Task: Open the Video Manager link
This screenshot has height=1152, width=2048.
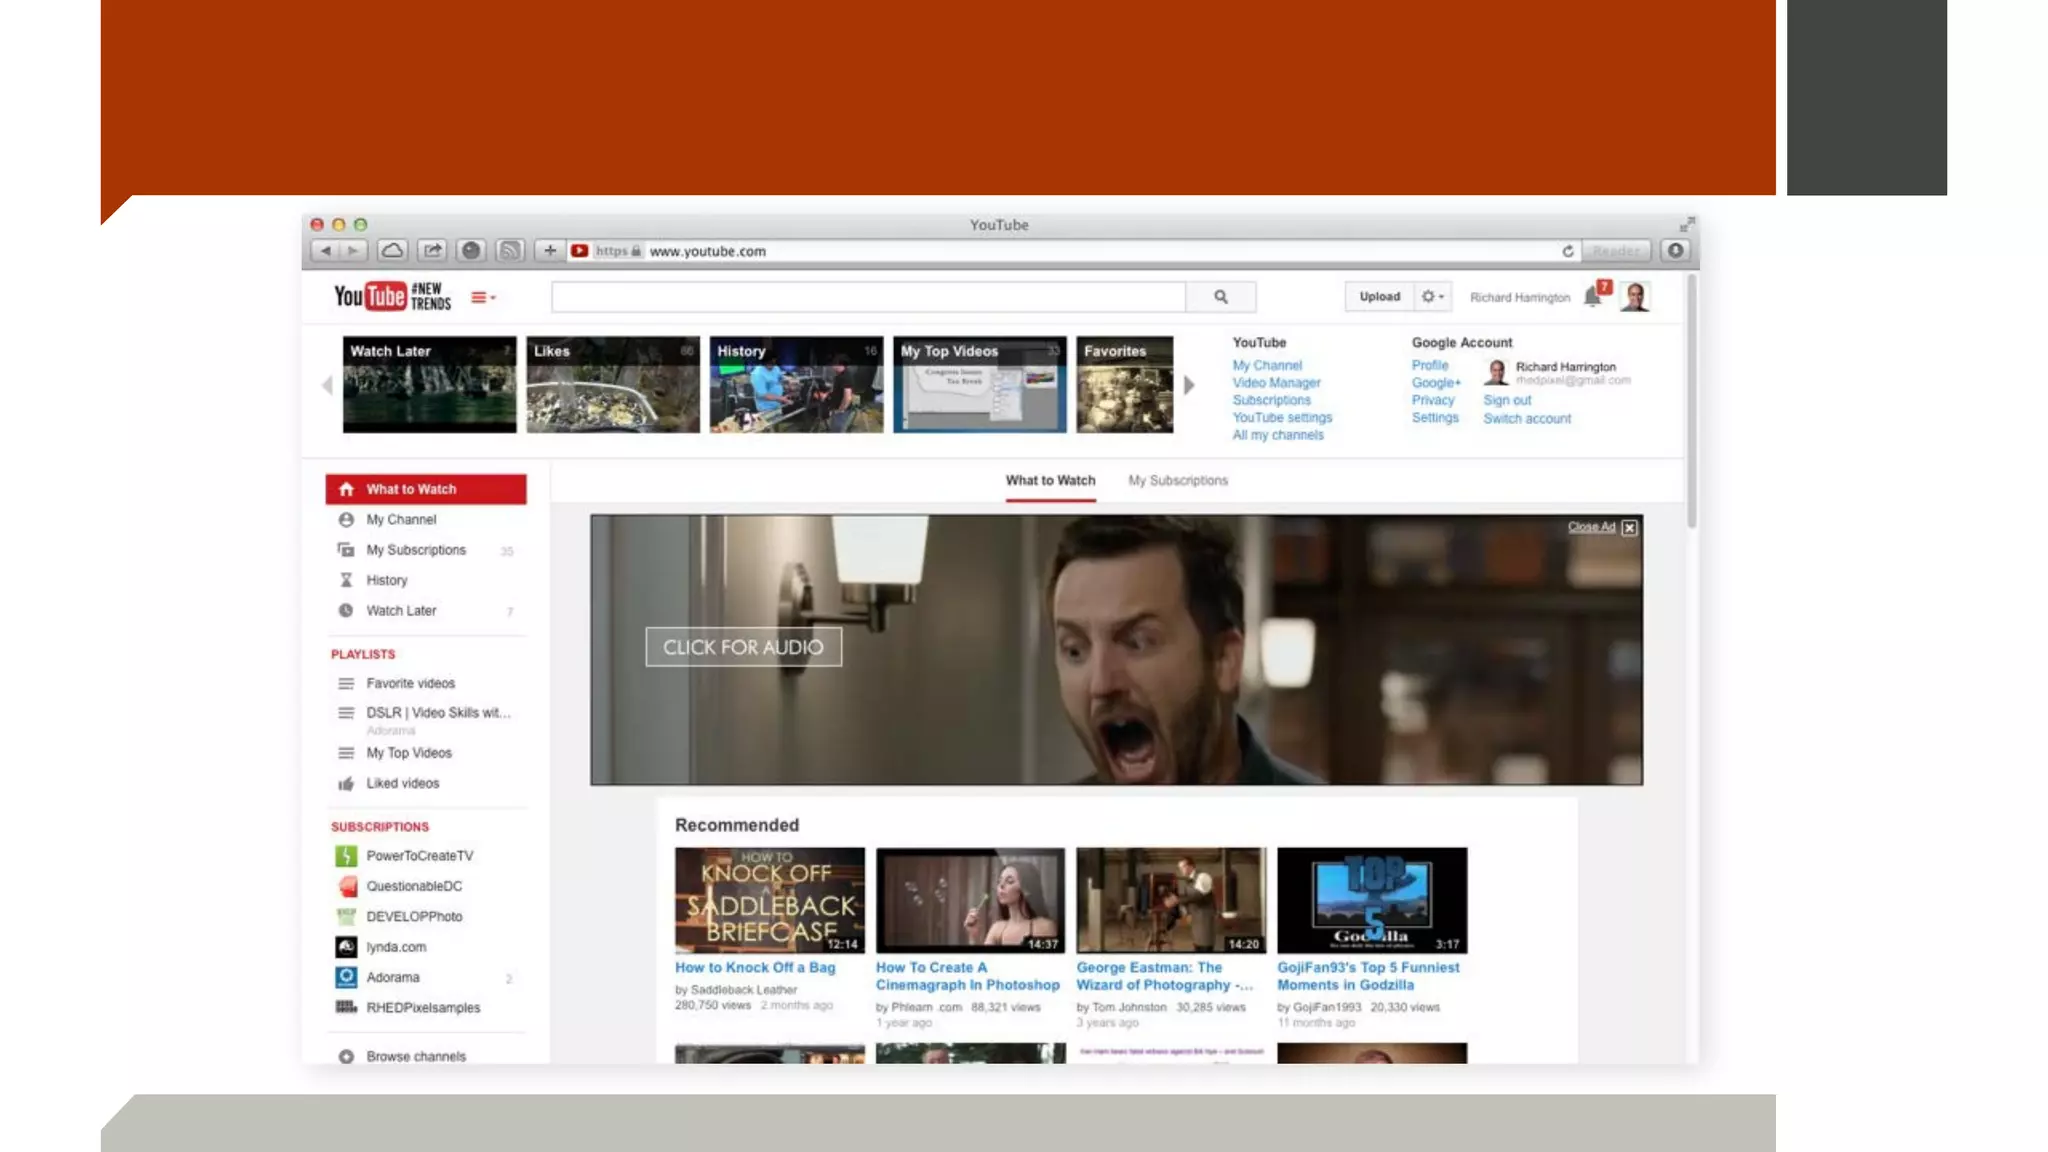Action: tap(1276, 383)
